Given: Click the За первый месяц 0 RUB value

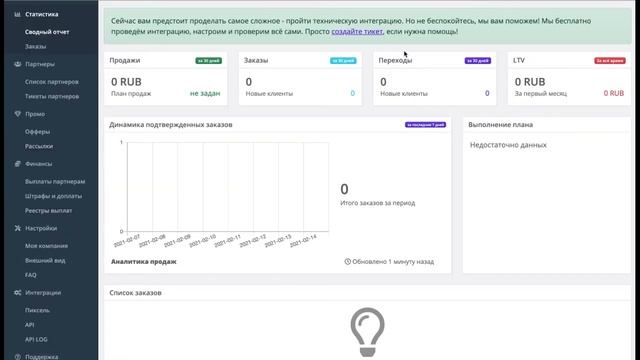Looking at the screenshot, I should click(614, 93).
